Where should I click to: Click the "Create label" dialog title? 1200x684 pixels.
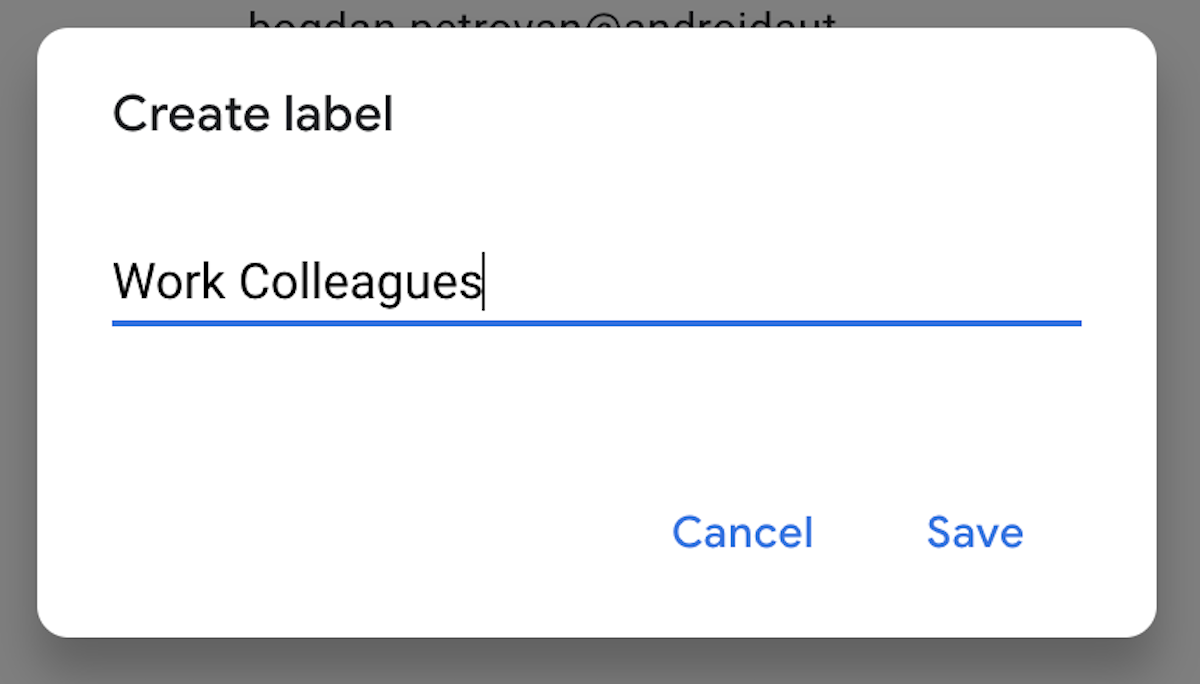coord(253,114)
